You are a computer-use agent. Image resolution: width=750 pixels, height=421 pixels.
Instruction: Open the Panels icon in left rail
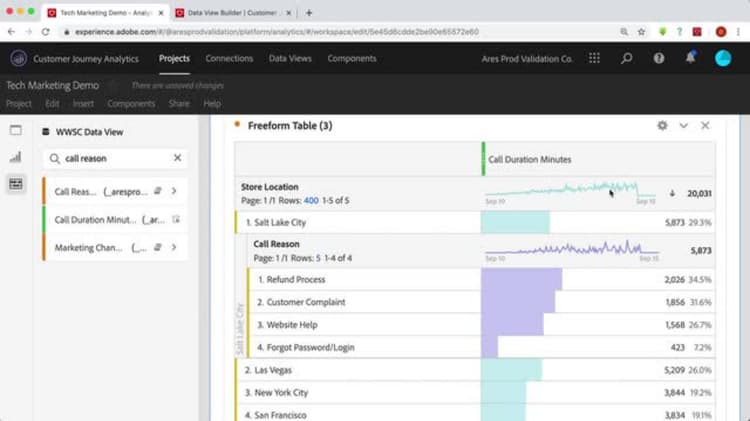tap(16, 130)
